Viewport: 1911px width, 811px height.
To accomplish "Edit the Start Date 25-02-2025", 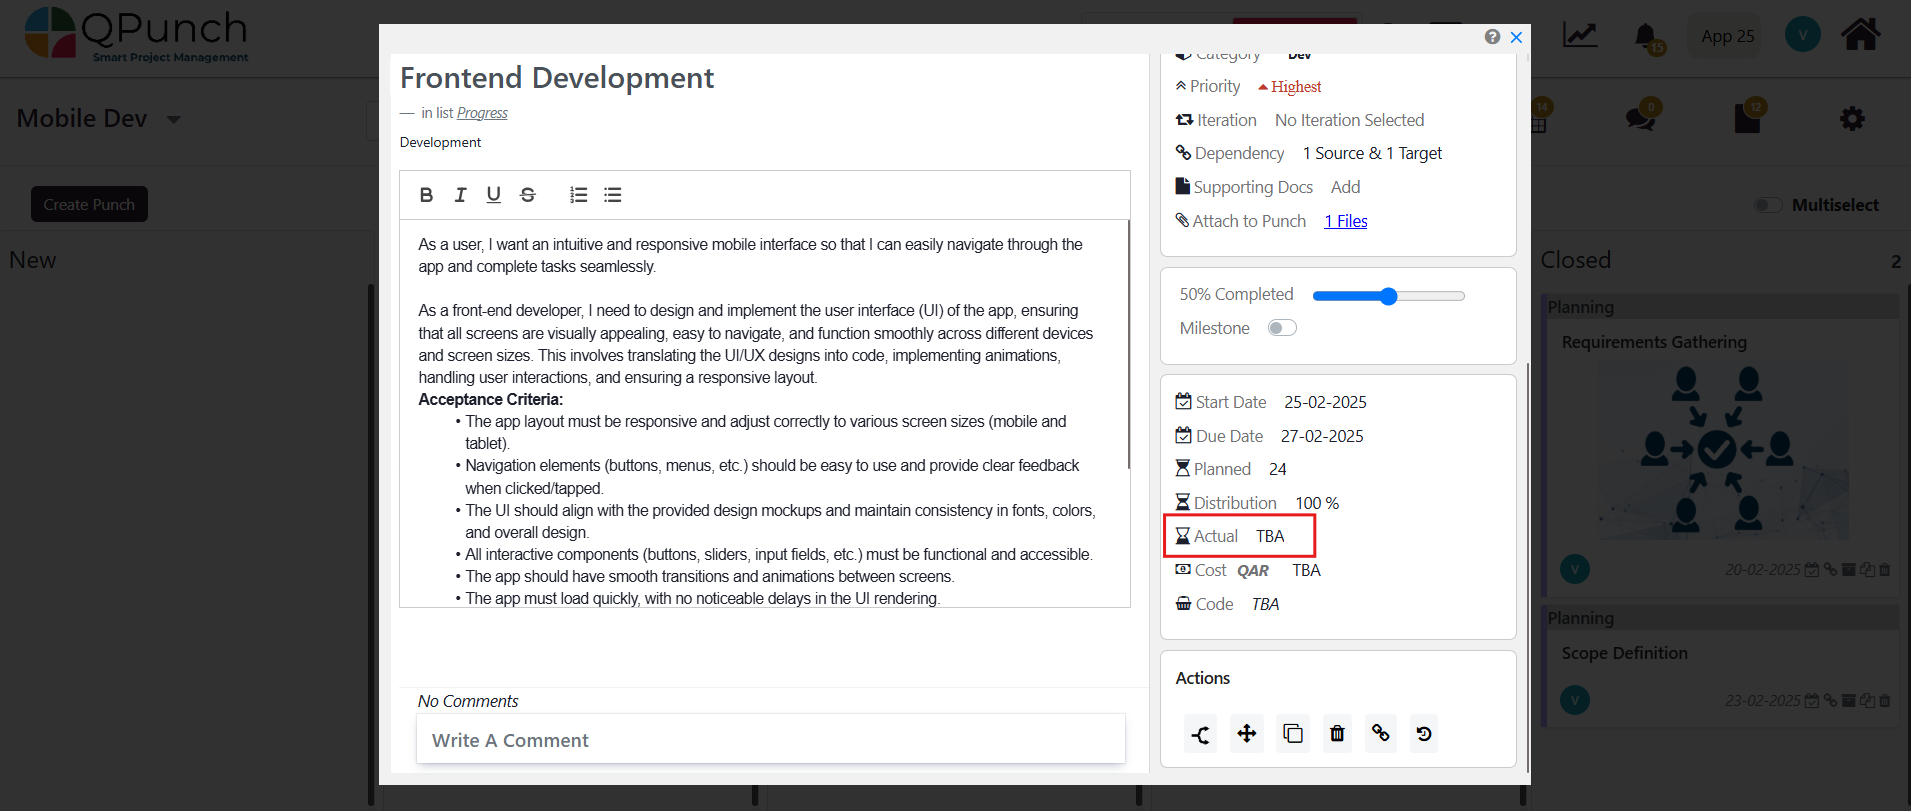I will pyautogui.click(x=1325, y=402).
